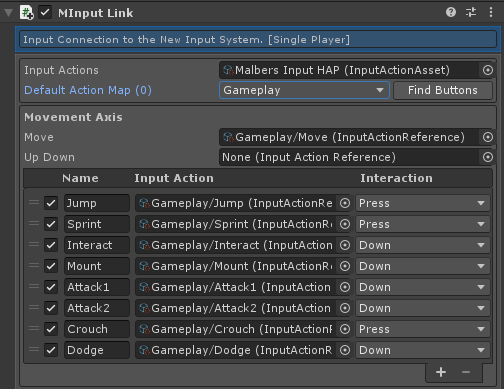Add a new input with plus button

[441, 372]
